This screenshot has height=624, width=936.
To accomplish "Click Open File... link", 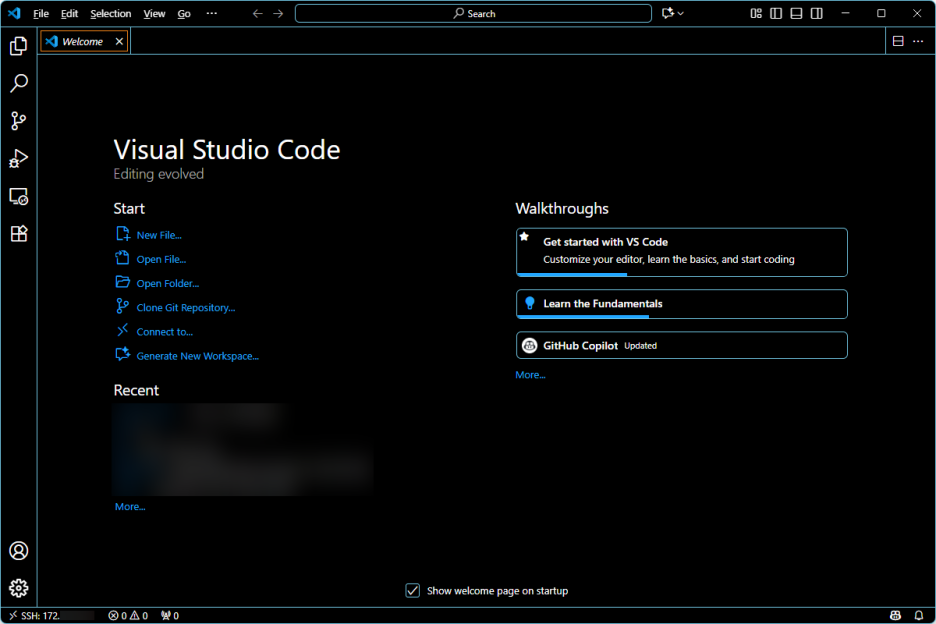I will coord(161,259).
